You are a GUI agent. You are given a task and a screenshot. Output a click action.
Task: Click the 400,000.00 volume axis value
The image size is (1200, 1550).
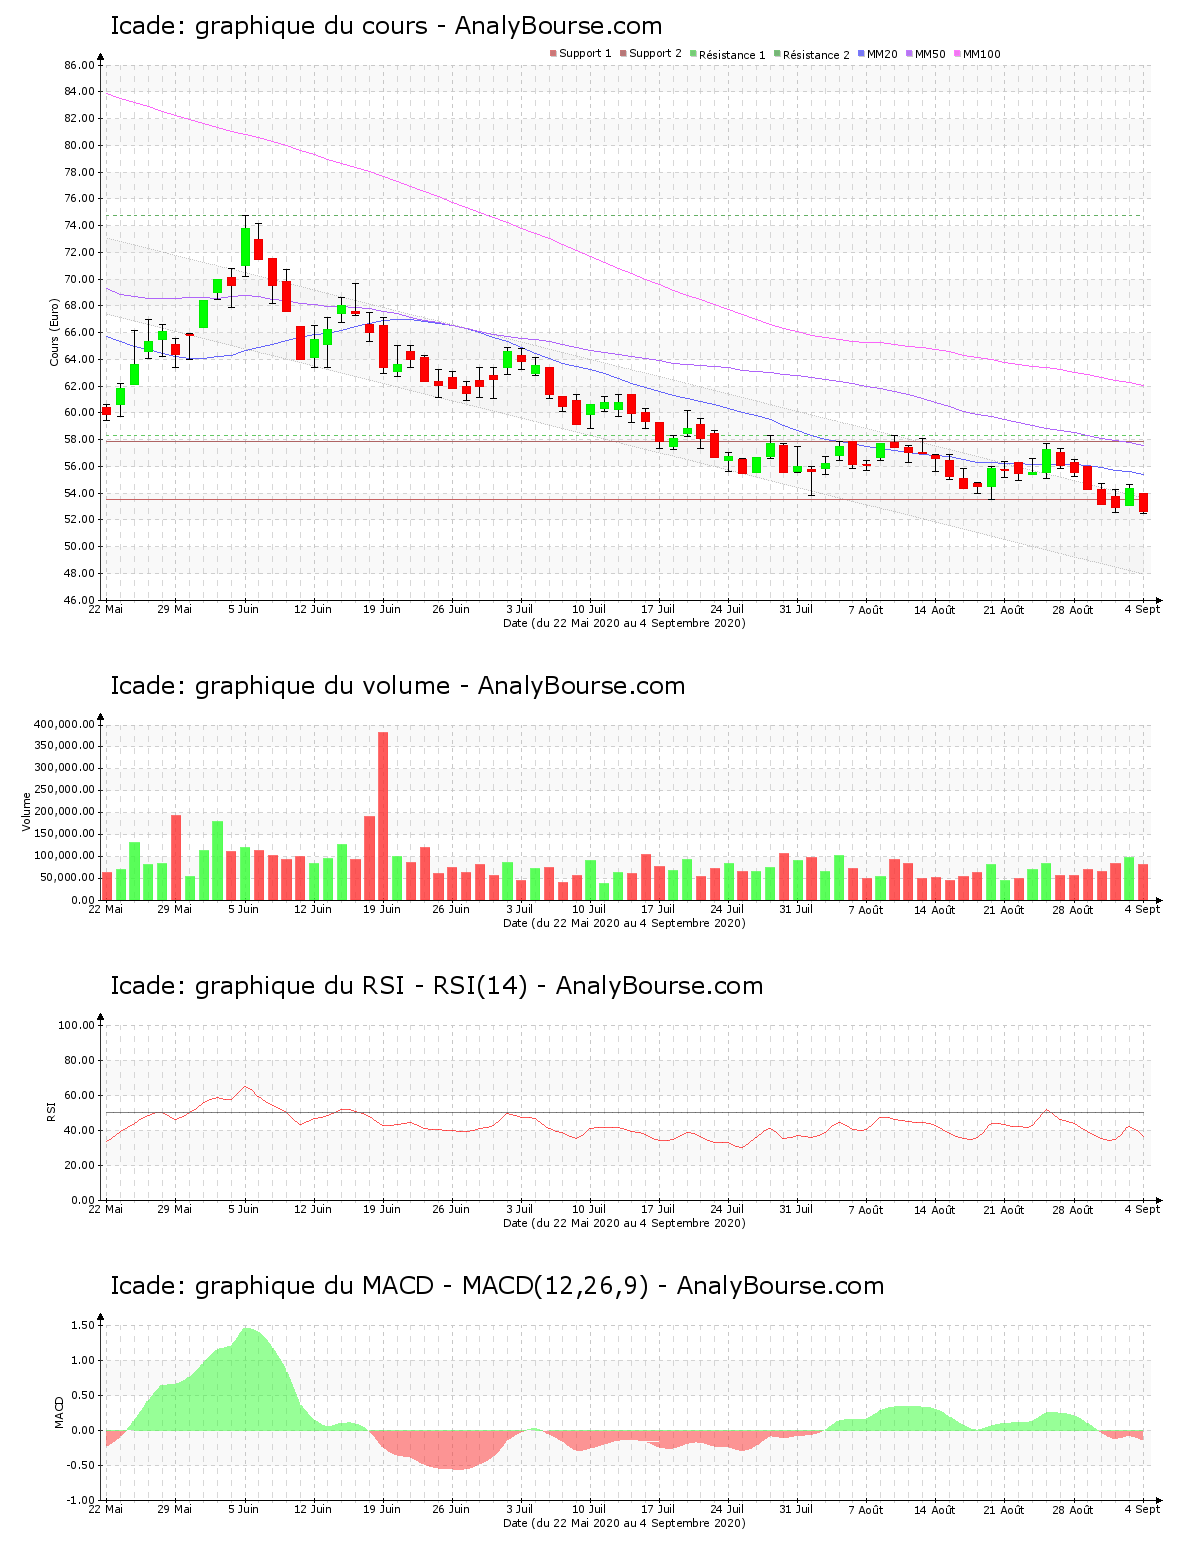65,724
